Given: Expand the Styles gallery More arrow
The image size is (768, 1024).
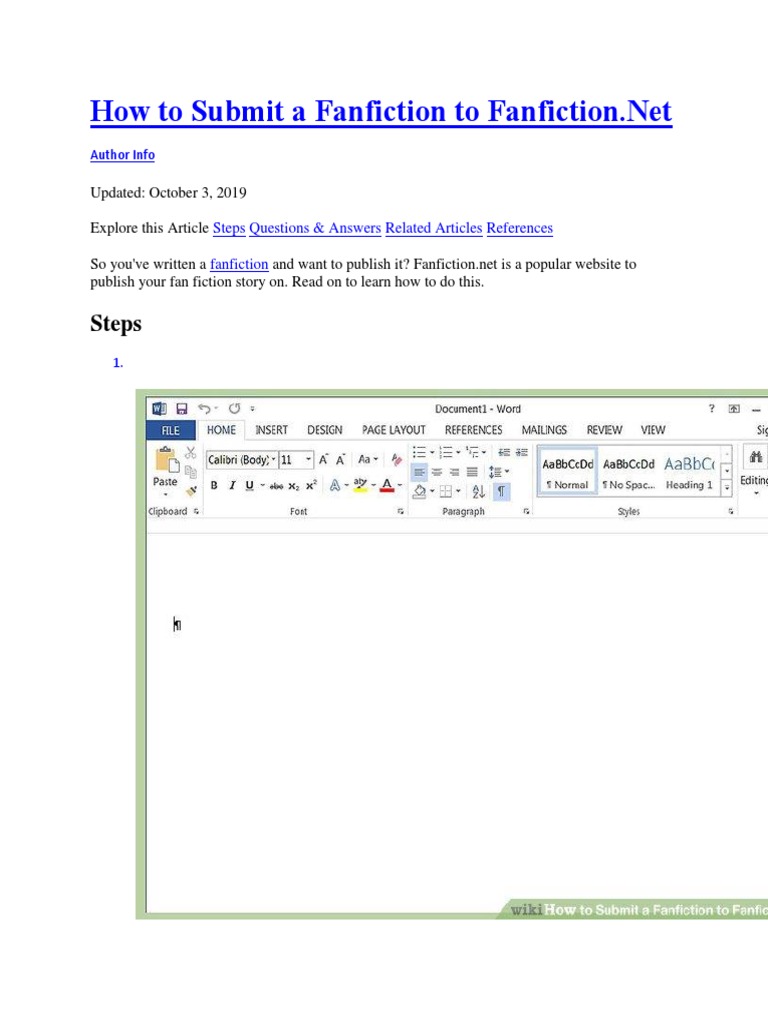Looking at the screenshot, I should [x=726, y=487].
